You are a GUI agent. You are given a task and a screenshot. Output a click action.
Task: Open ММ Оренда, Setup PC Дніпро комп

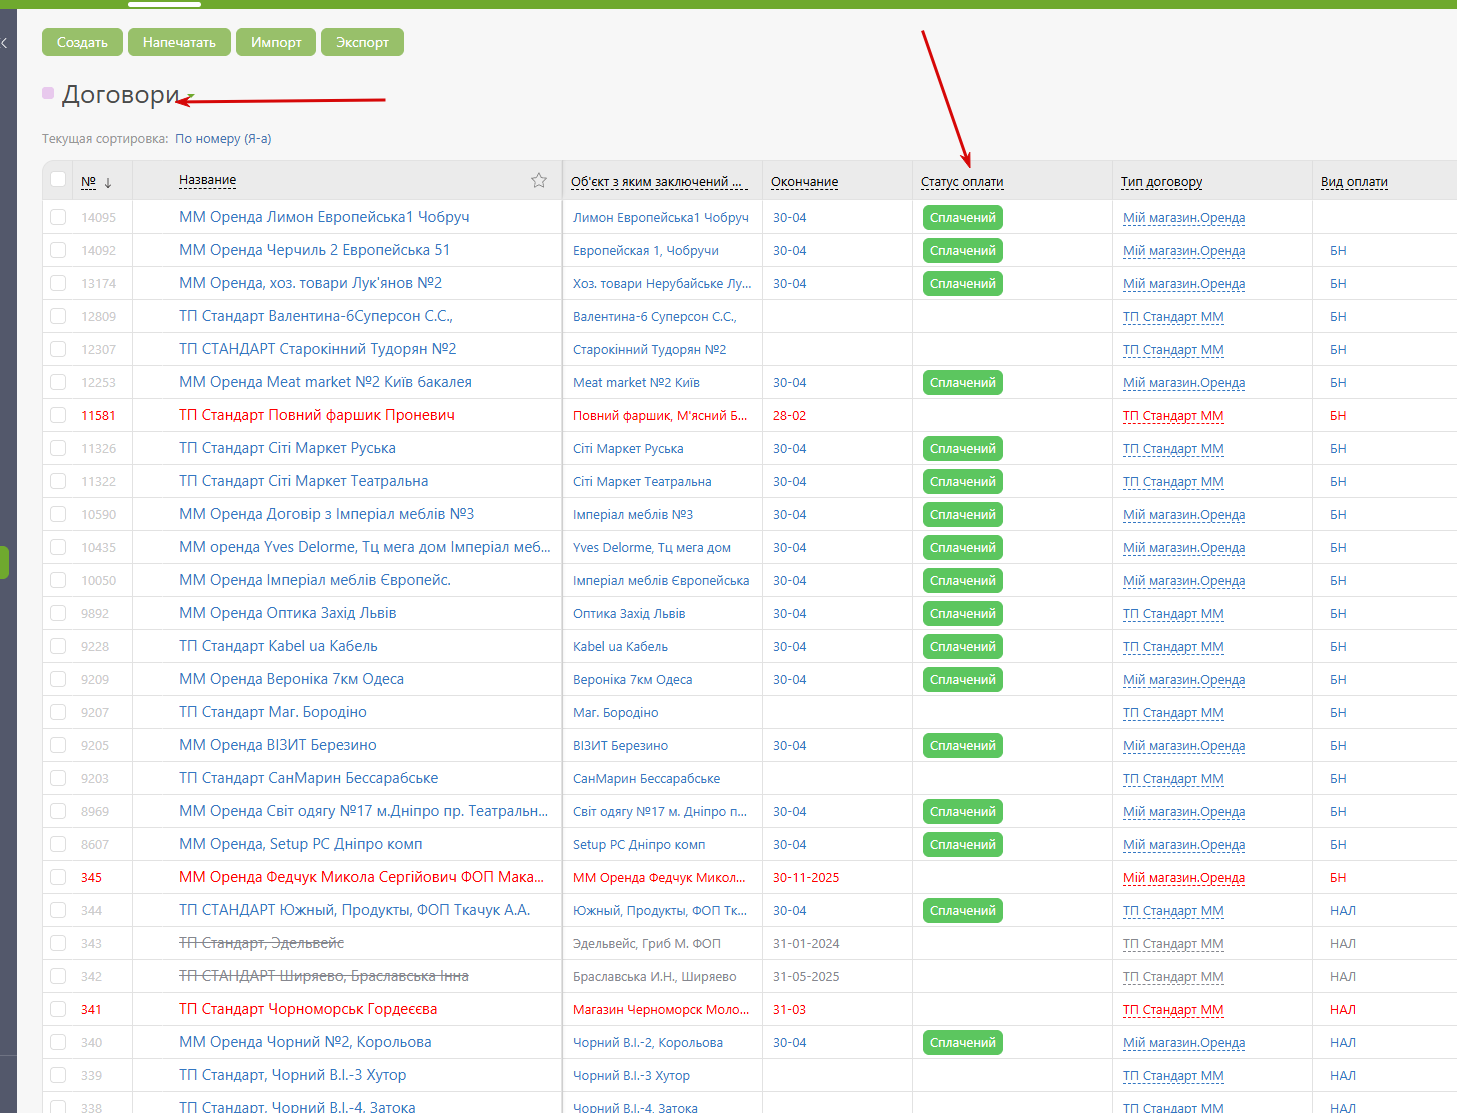tap(300, 844)
